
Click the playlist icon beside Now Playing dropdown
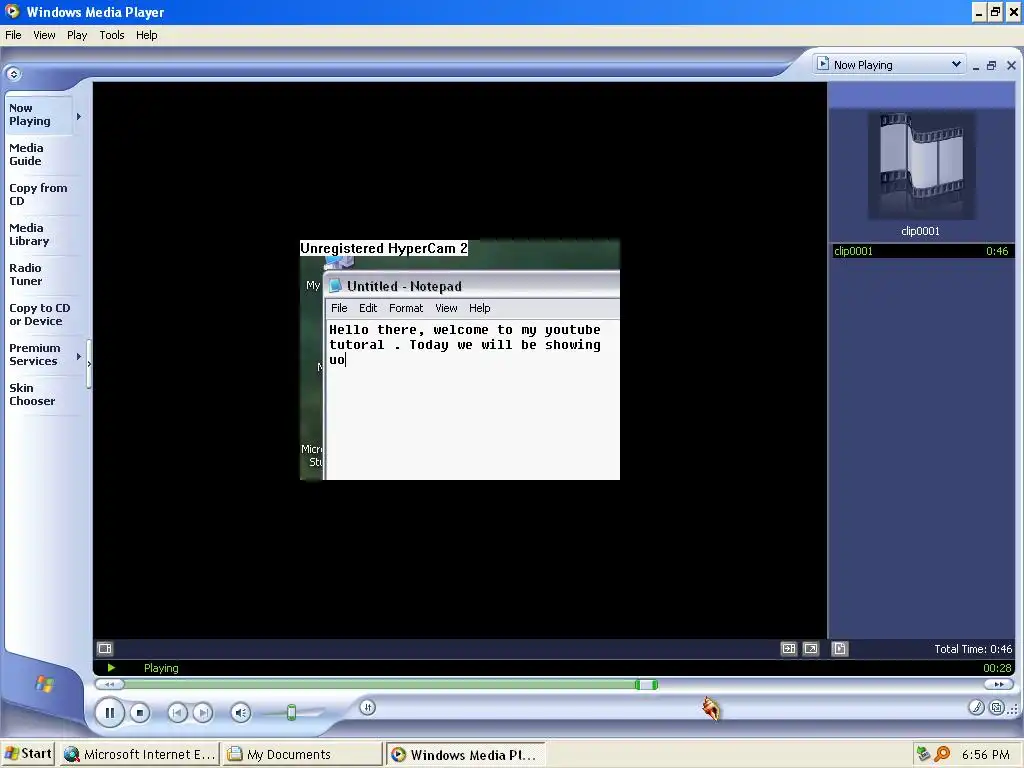point(824,63)
